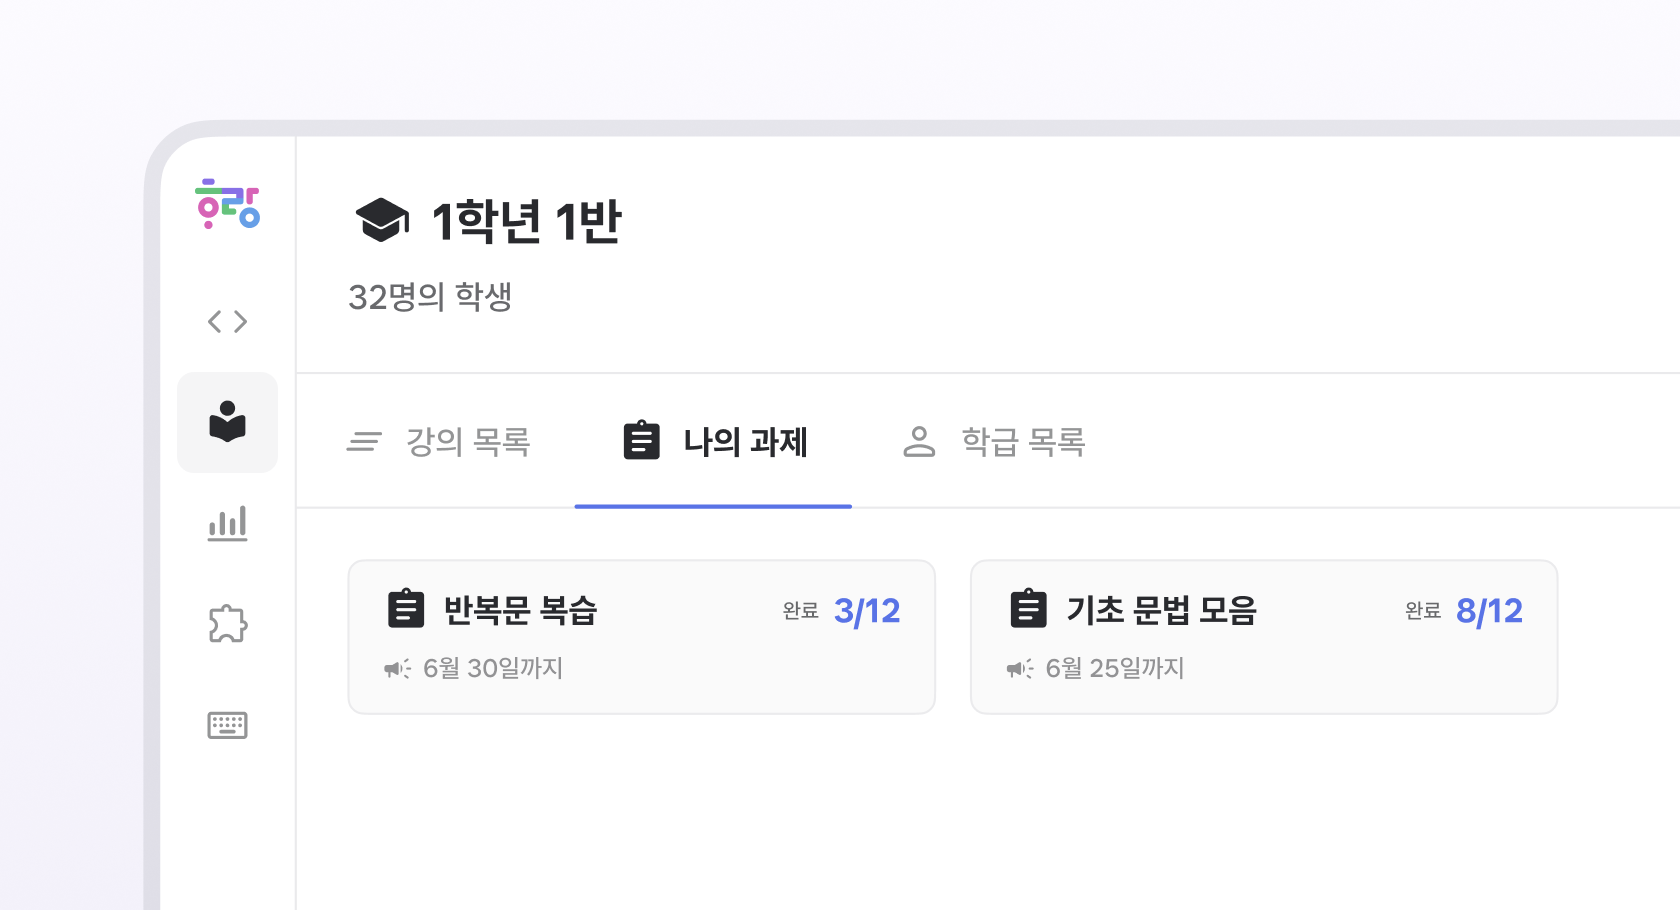This screenshot has width=1680, height=910.
Task: Click the 3/12 completion count
Action: point(867,611)
